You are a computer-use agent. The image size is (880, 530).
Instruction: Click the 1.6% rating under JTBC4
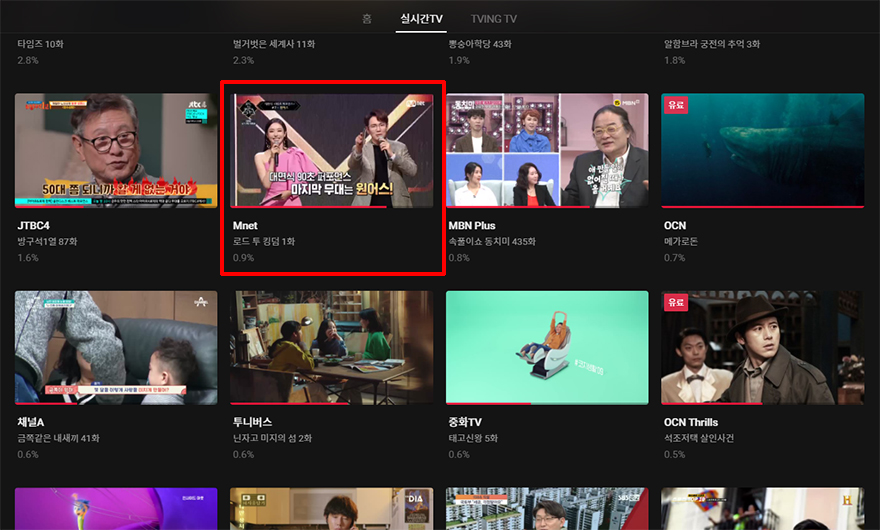28,258
